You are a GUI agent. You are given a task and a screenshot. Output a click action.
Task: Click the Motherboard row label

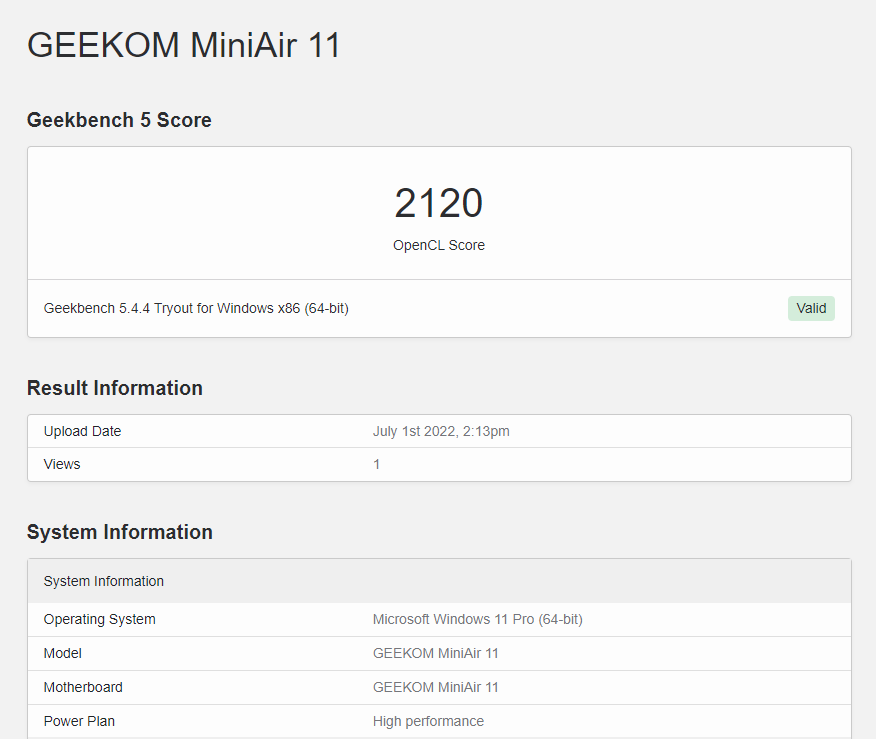coord(83,688)
